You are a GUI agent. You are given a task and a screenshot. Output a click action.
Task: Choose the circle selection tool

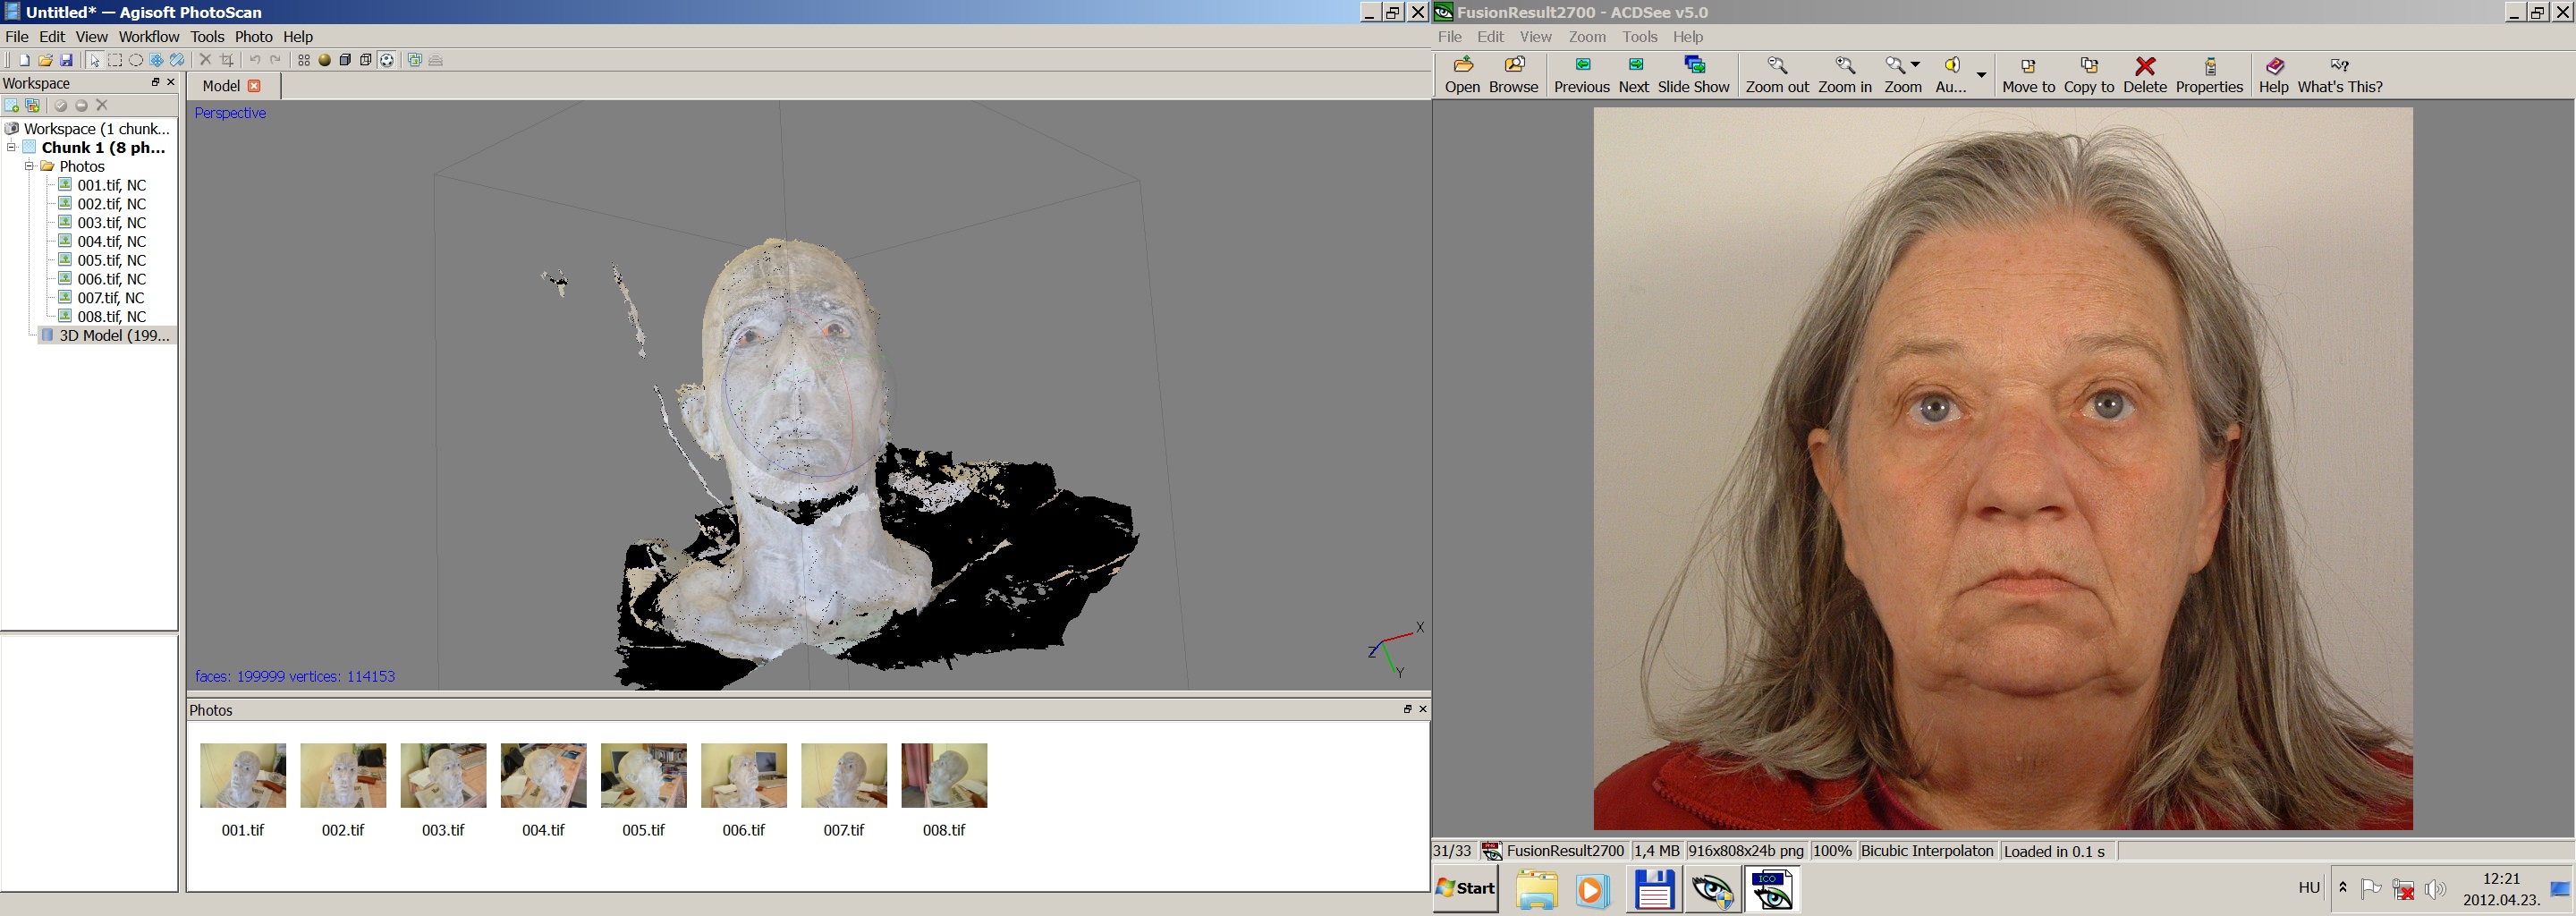click(x=136, y=60)
